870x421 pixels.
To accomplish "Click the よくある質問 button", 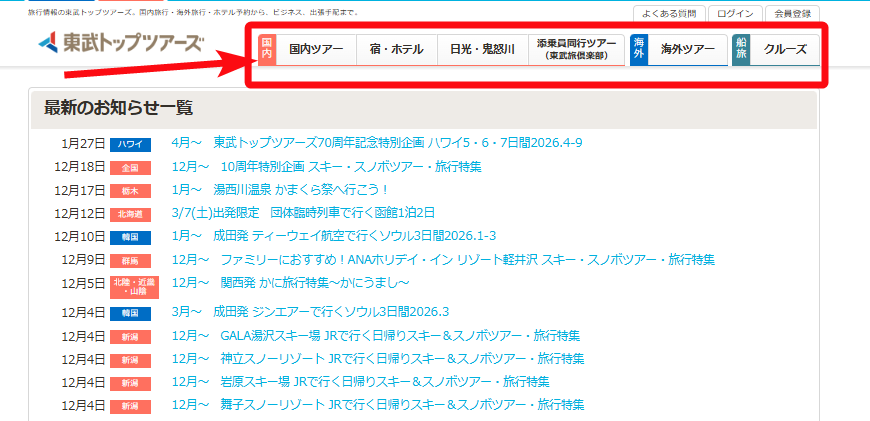I will (x=670, y=14).
